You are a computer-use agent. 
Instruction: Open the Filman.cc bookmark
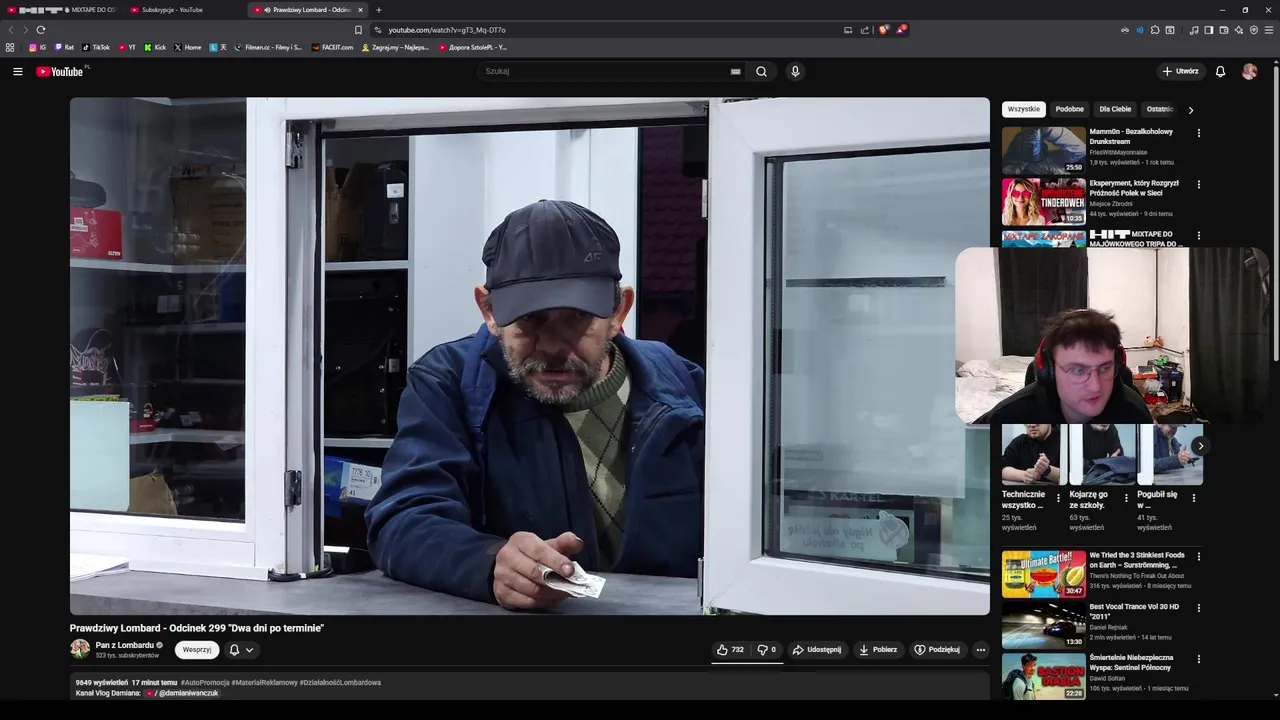[268, 47]
